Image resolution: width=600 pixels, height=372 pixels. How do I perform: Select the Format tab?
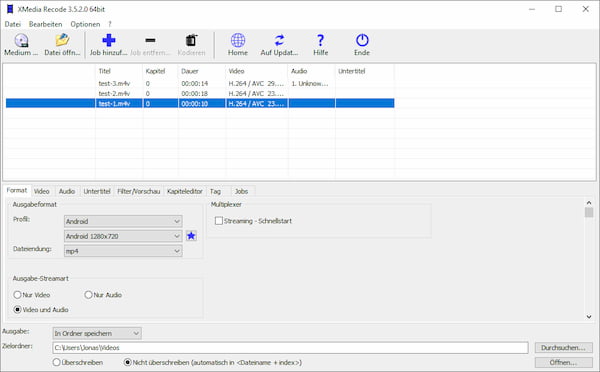[x=17, y=190]
